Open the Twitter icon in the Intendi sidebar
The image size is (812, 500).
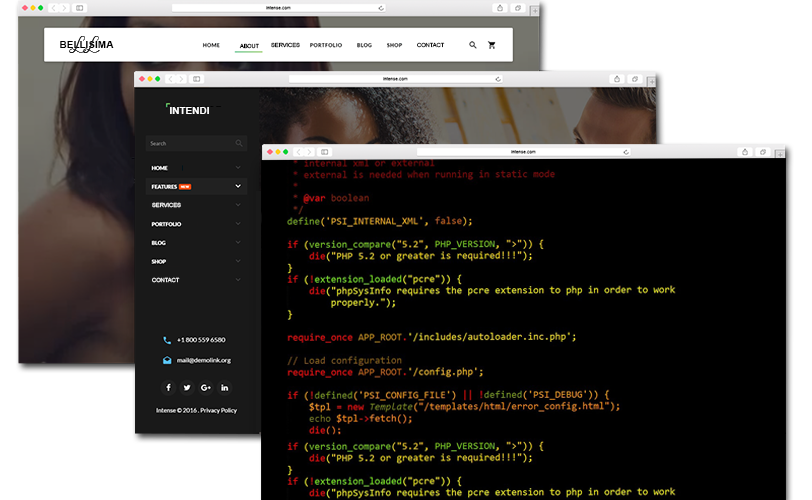[x=187, y=387]
